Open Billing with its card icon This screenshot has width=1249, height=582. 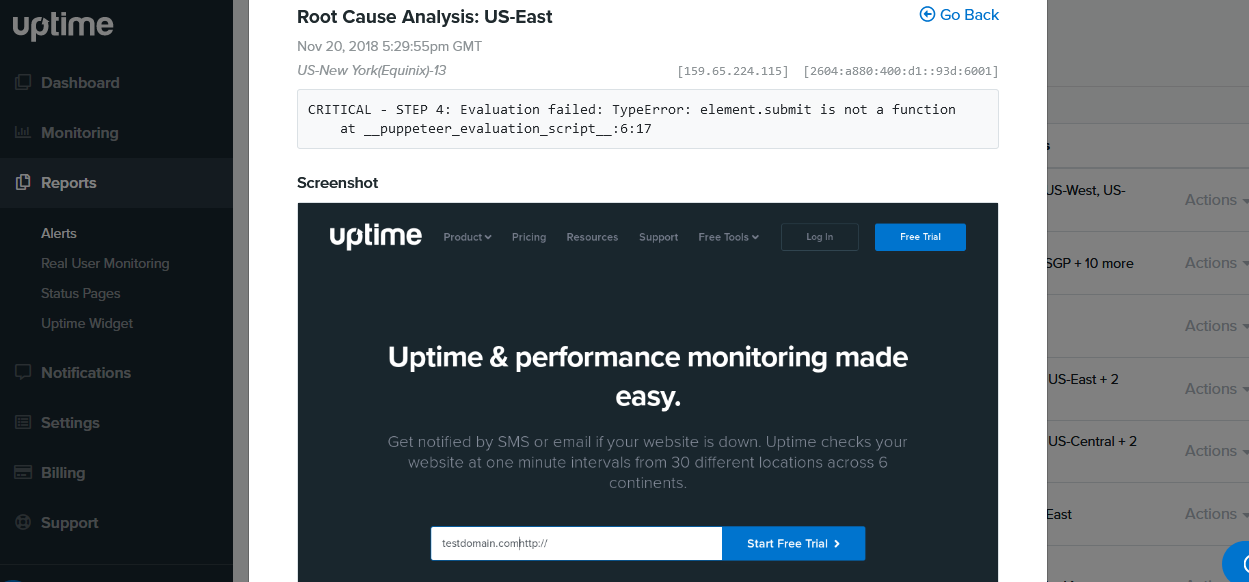pos(23,472)
